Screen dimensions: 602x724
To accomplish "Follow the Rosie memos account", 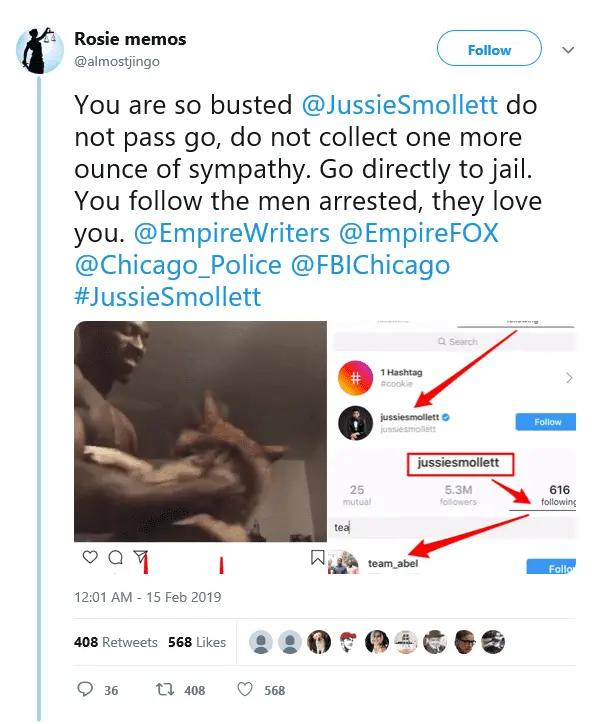I will pos(489,48).
